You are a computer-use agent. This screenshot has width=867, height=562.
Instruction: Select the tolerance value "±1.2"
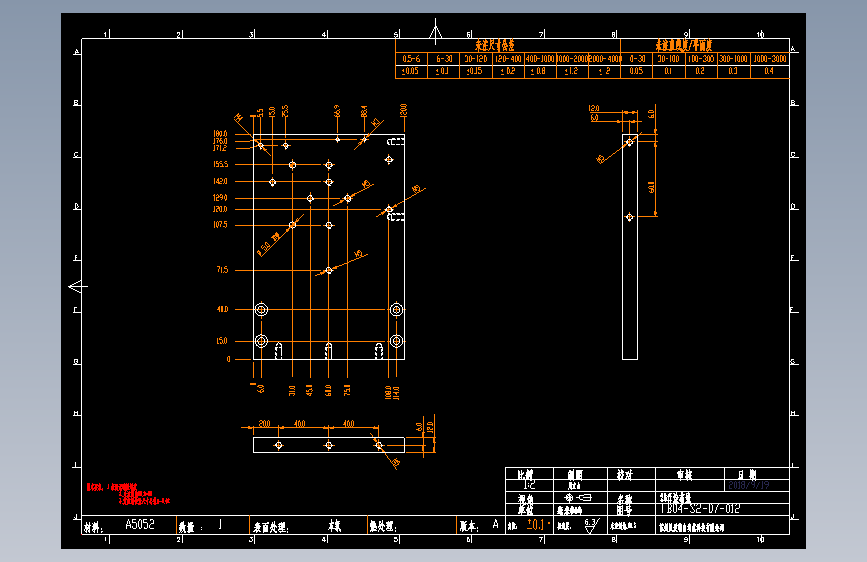coord(571,71)
